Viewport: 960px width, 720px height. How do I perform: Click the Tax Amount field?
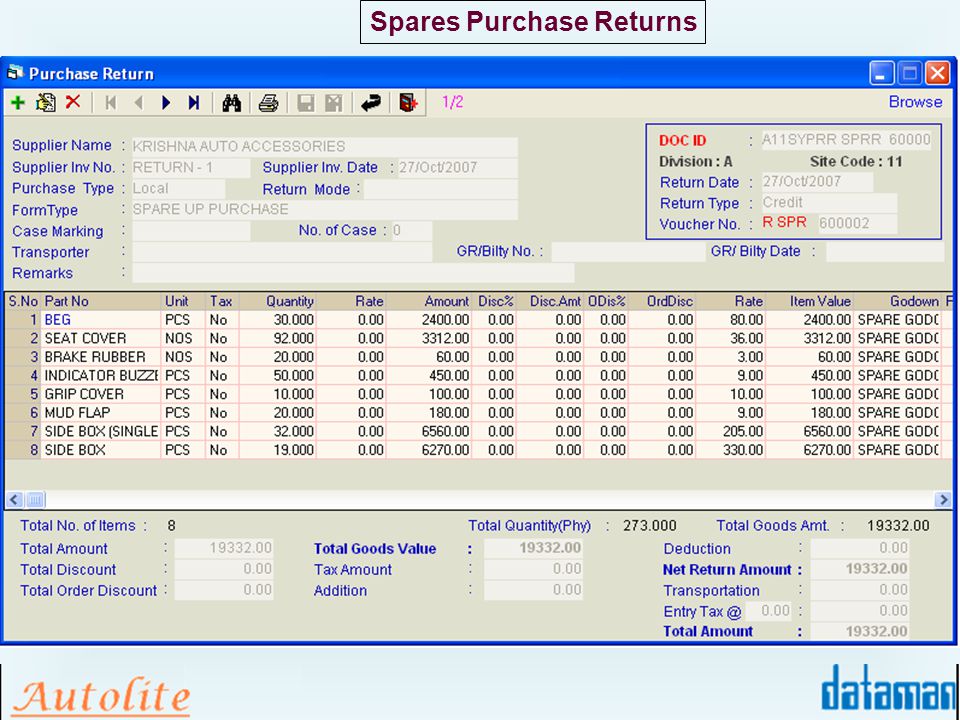[533, 569]
